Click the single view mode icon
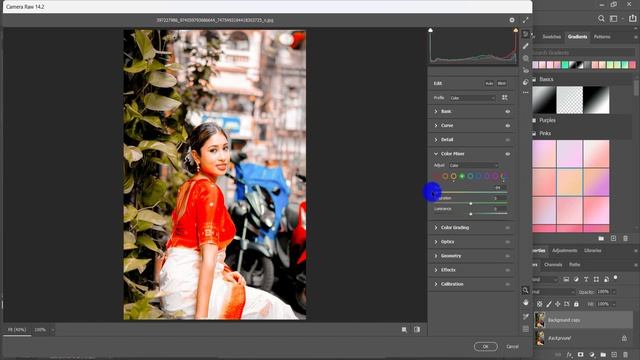 coord(404,329)
